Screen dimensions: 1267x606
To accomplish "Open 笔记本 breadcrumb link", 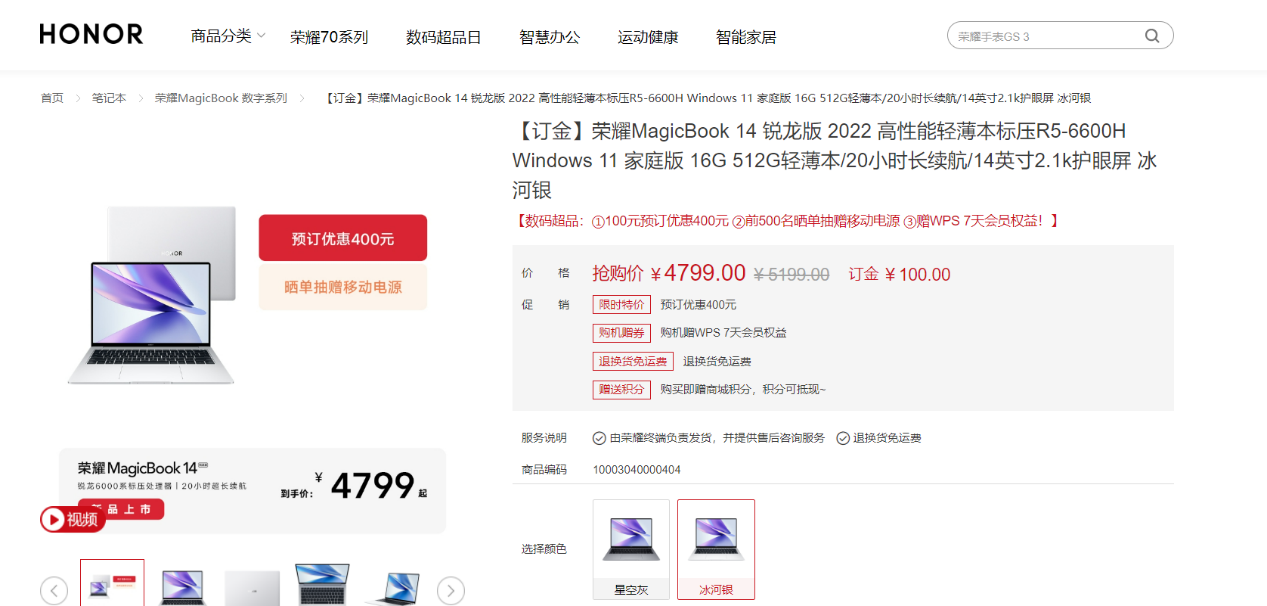I will [x=109, y=98].
